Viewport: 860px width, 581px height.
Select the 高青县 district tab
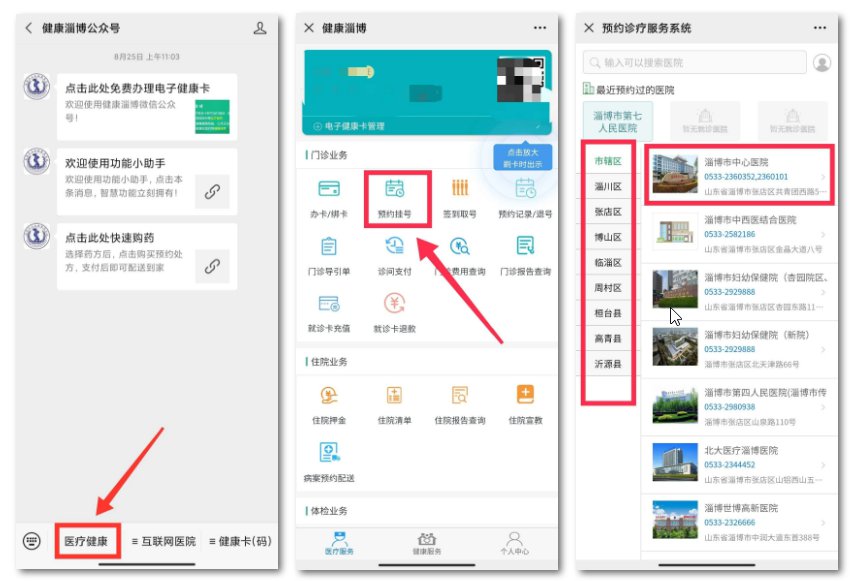coord(608,339)
